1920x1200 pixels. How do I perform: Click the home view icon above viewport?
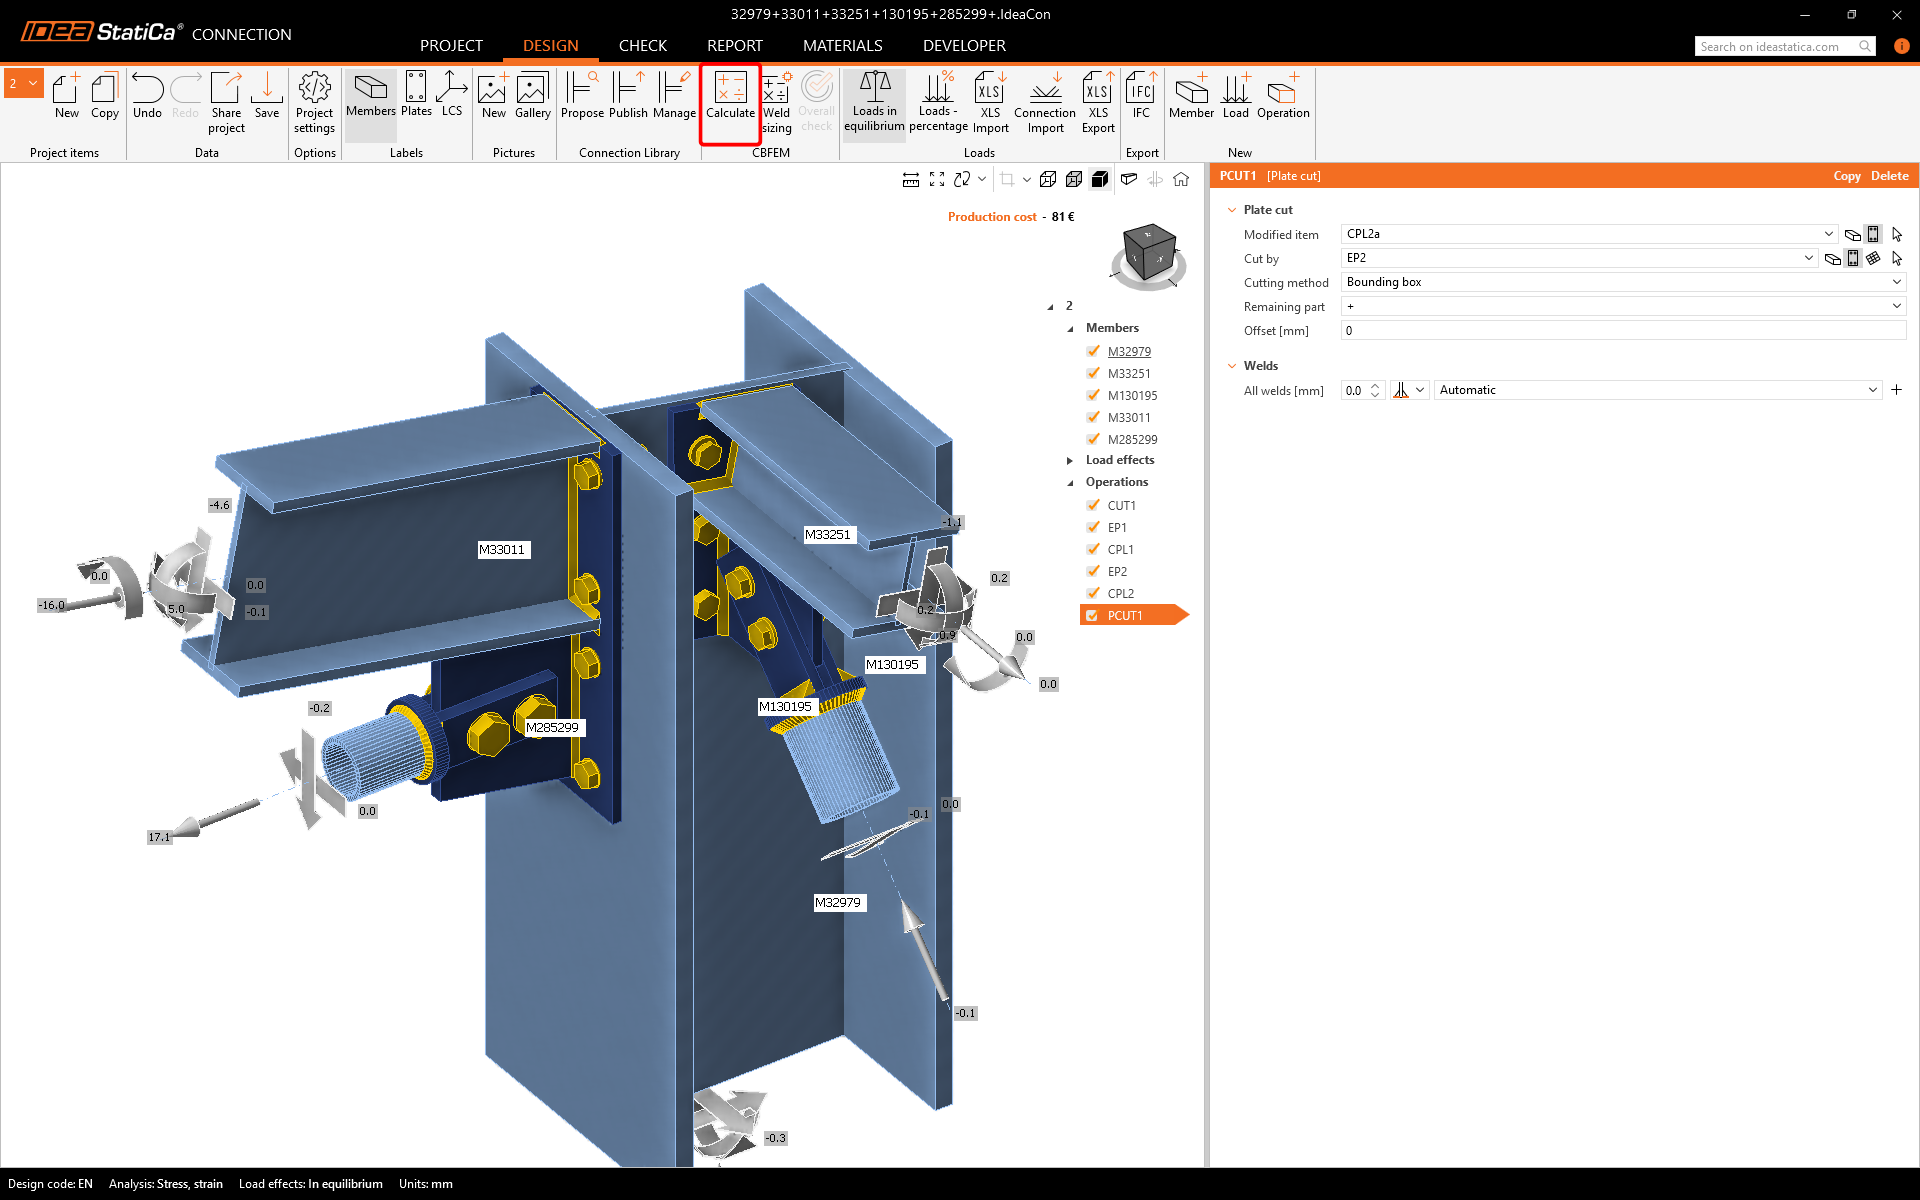pos(1181,179)
